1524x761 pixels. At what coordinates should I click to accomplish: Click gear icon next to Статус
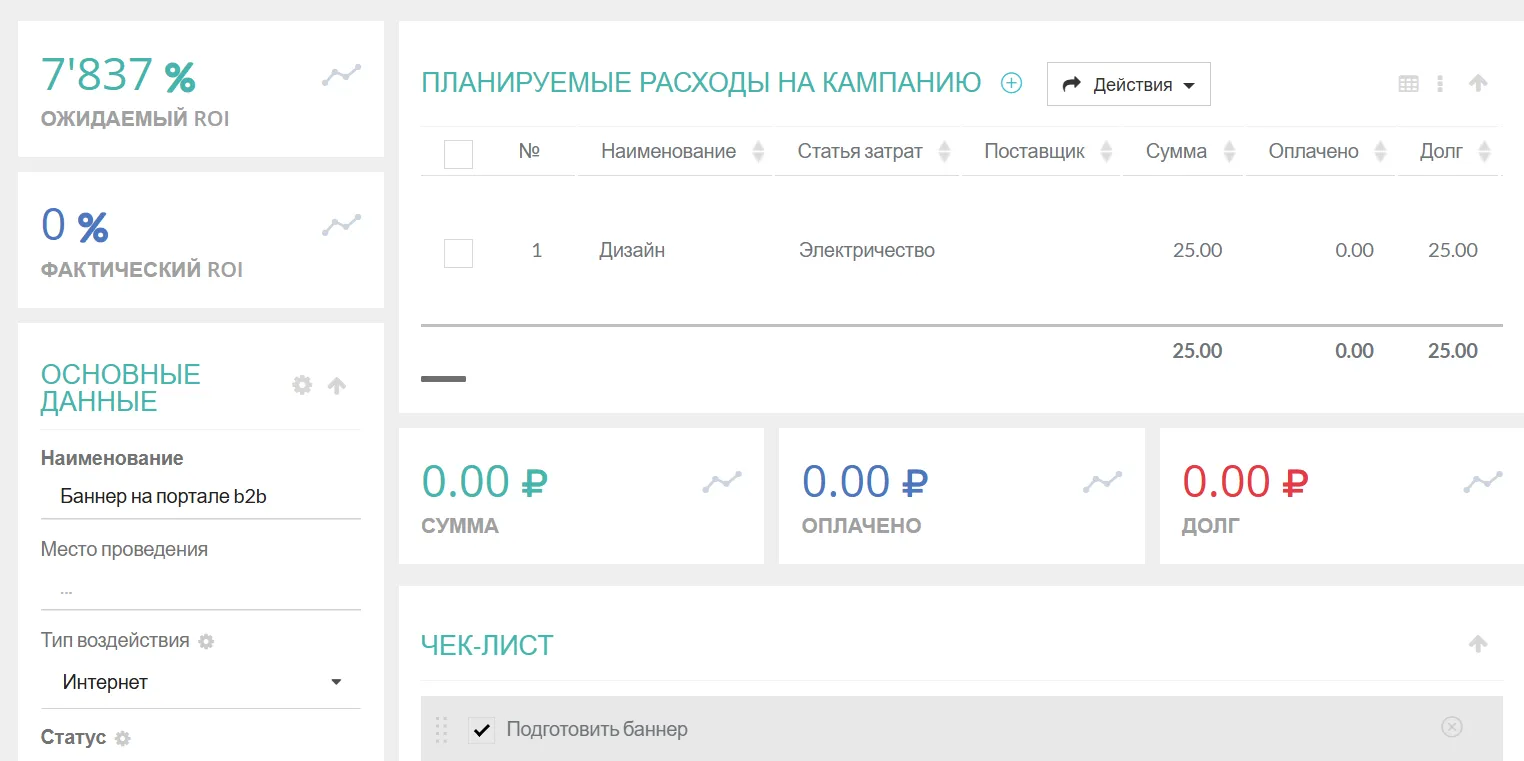pyautogui.click(x=123, y=738)
